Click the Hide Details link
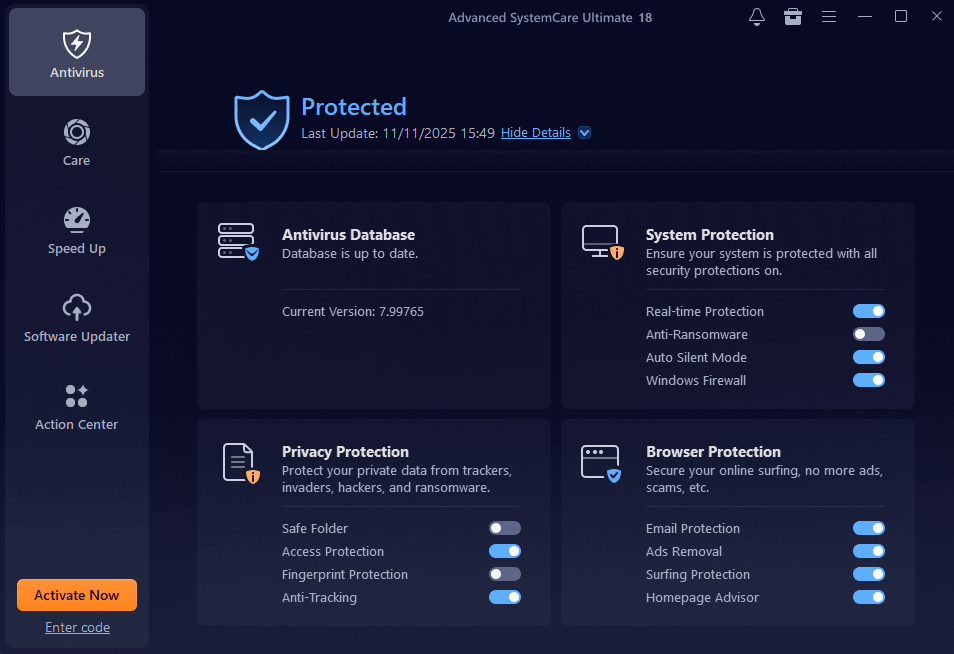954x654 pixels. (x=536, y=133)
